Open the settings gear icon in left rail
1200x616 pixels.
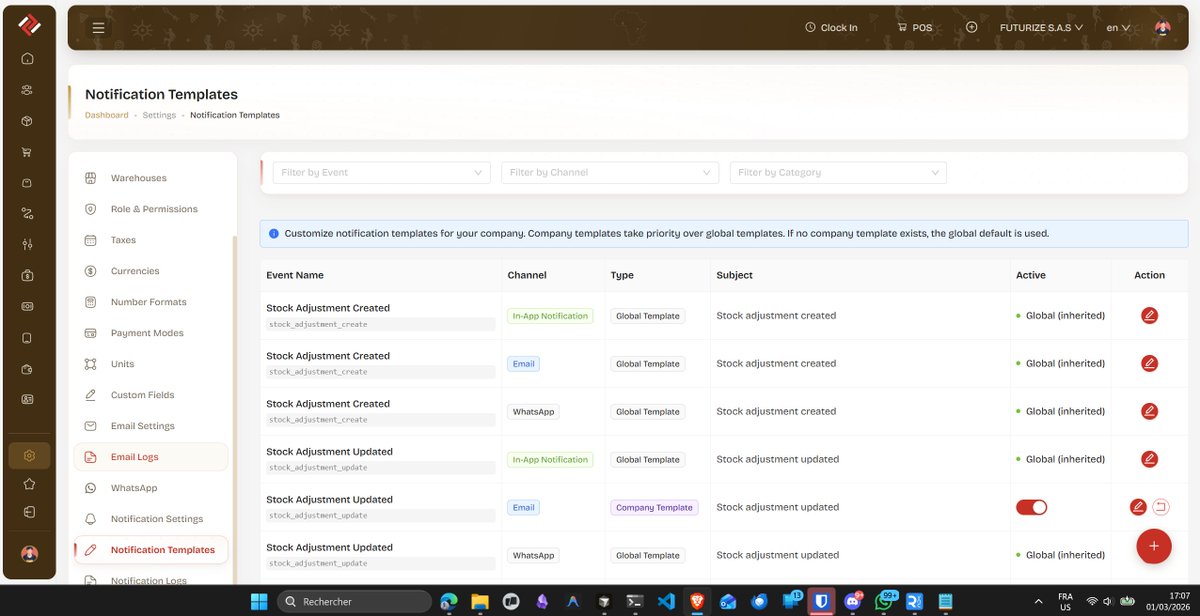tap(29, 456)
